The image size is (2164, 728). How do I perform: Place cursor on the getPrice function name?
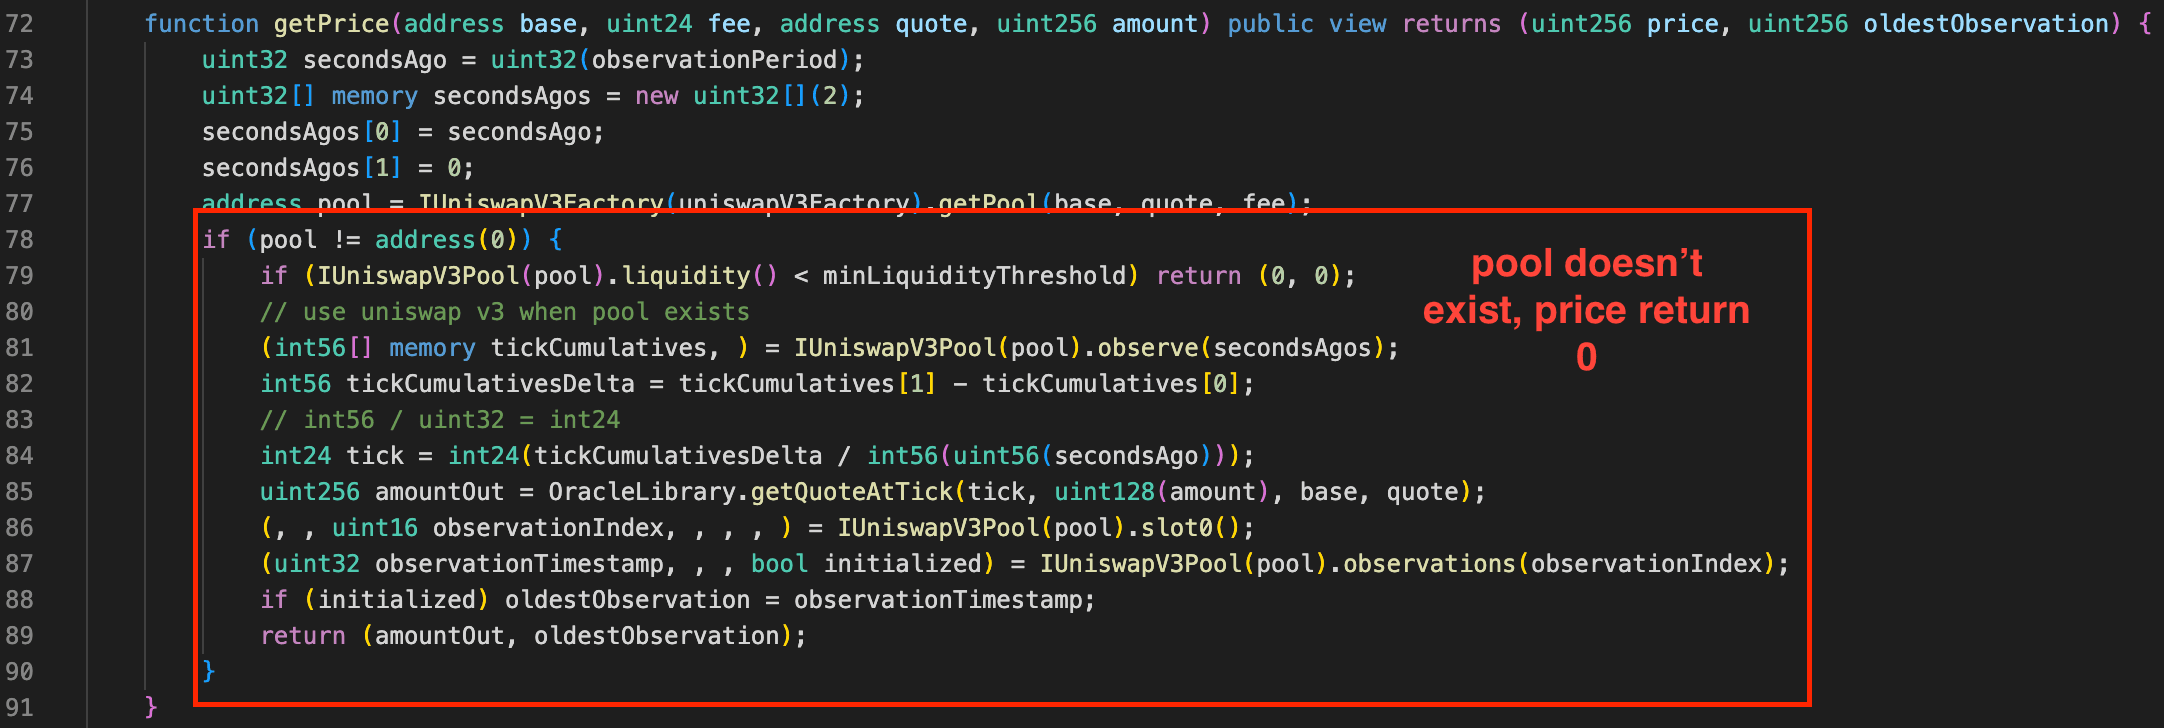click(331, 24)
